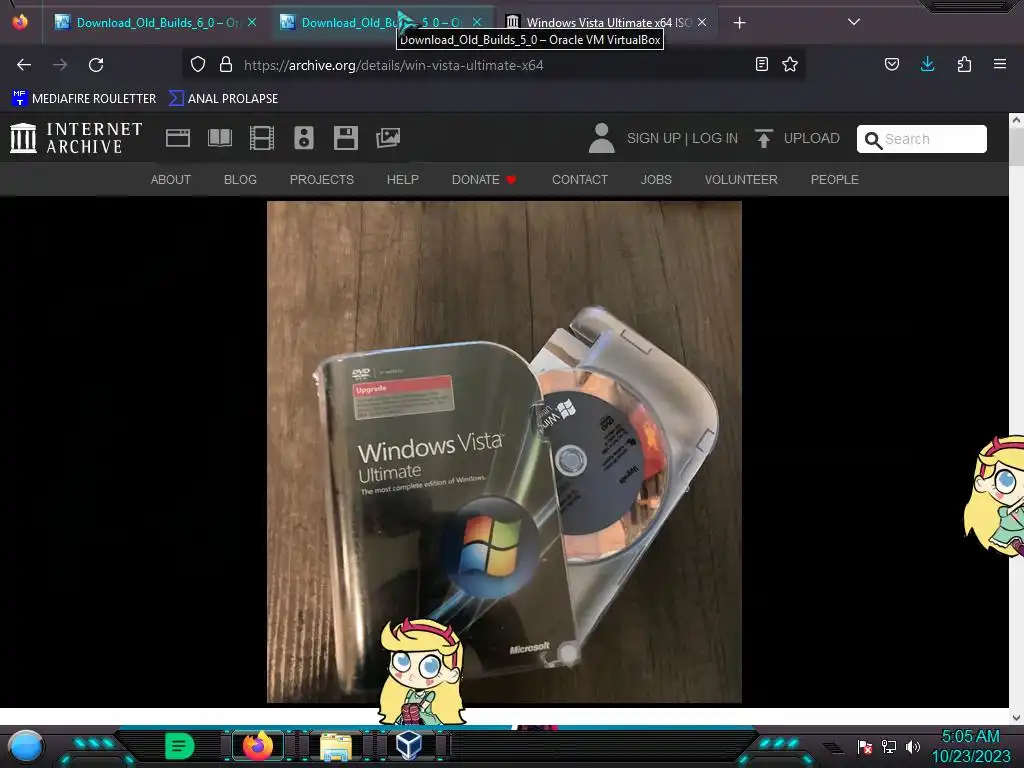Viewport: 1024px width, 768px height.
Task: Open the Start orb menu
Action: click(26, 747)
